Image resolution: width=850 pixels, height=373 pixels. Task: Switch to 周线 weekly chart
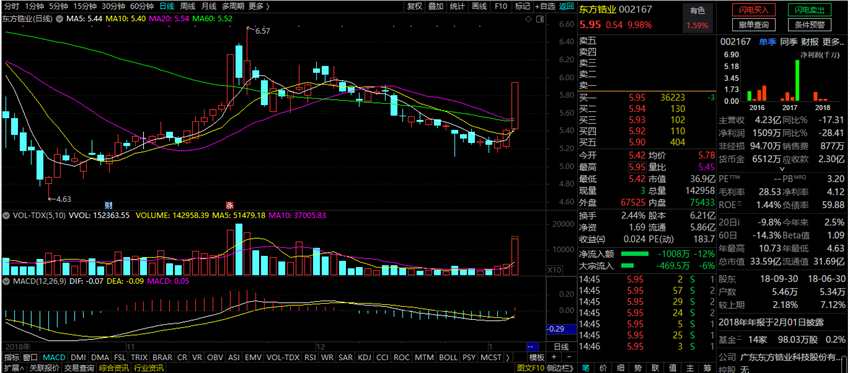[188, 6]
